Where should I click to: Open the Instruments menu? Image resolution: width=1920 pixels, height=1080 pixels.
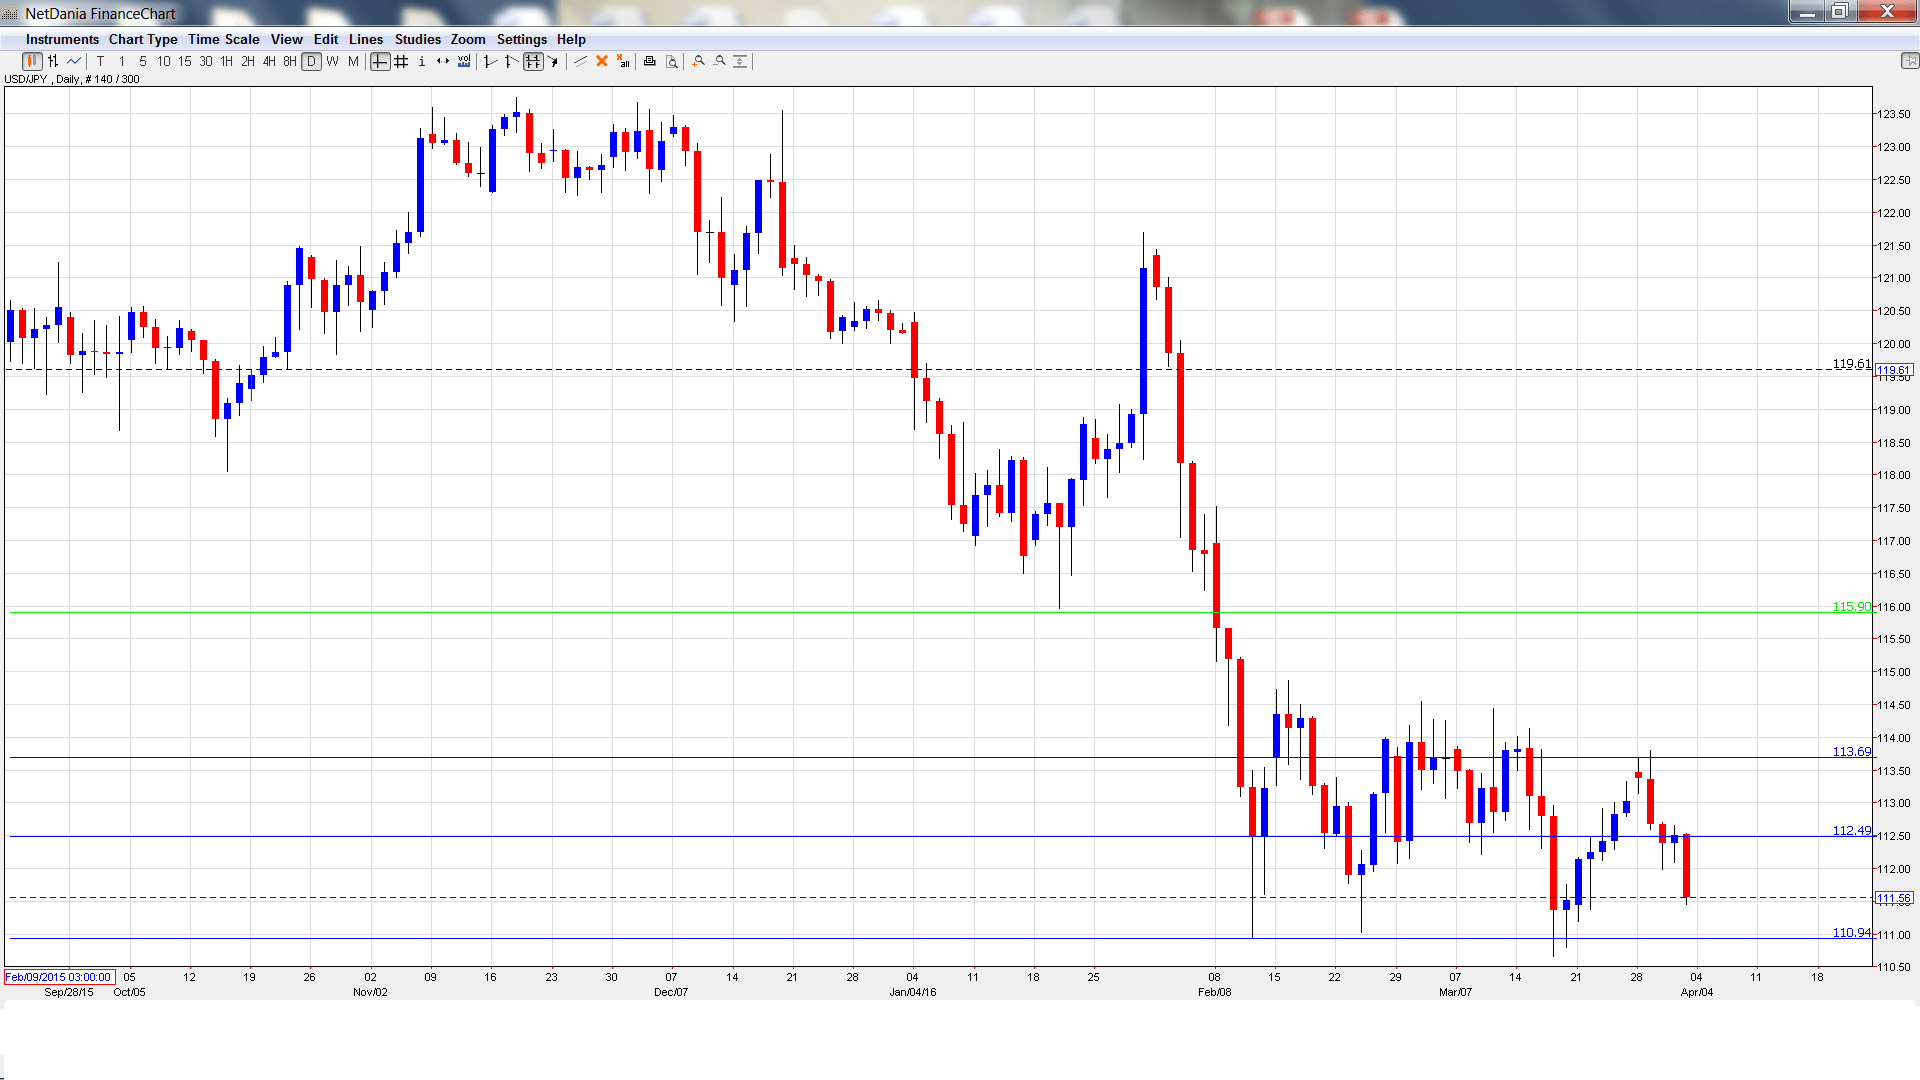[62, 39]
